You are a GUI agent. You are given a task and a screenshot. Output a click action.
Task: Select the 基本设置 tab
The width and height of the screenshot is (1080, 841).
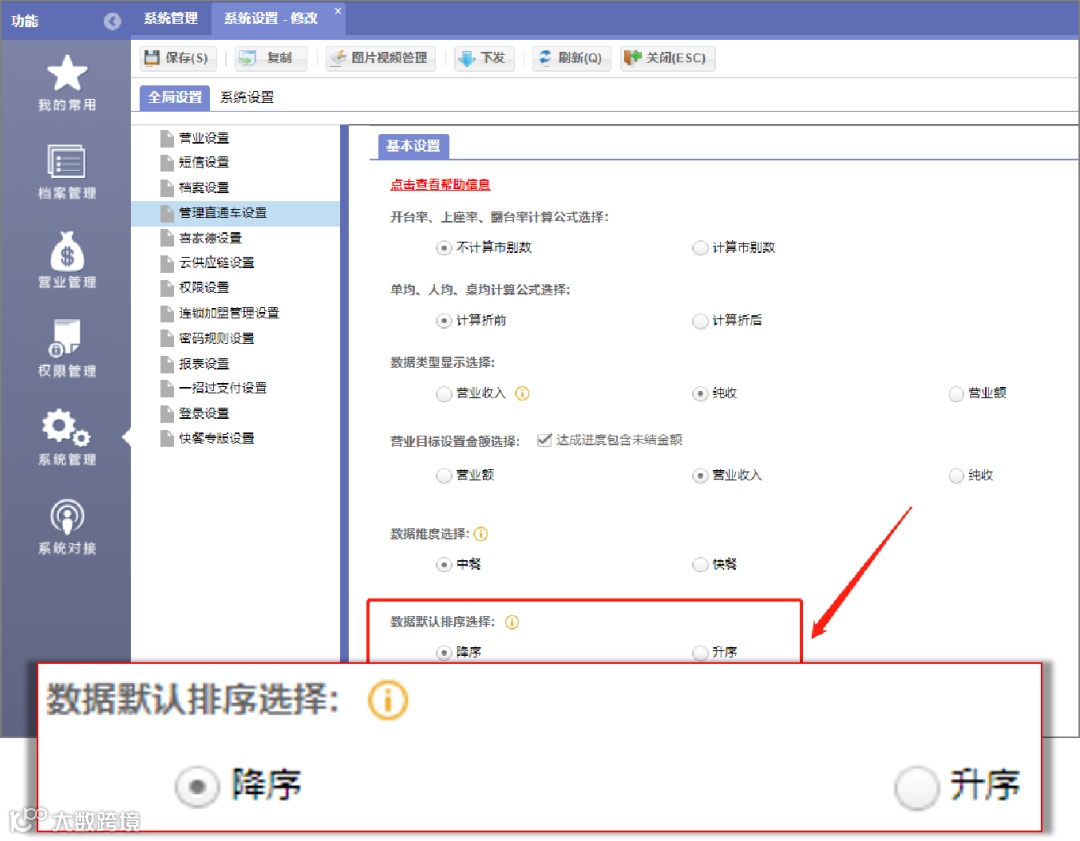click(413, 146)
